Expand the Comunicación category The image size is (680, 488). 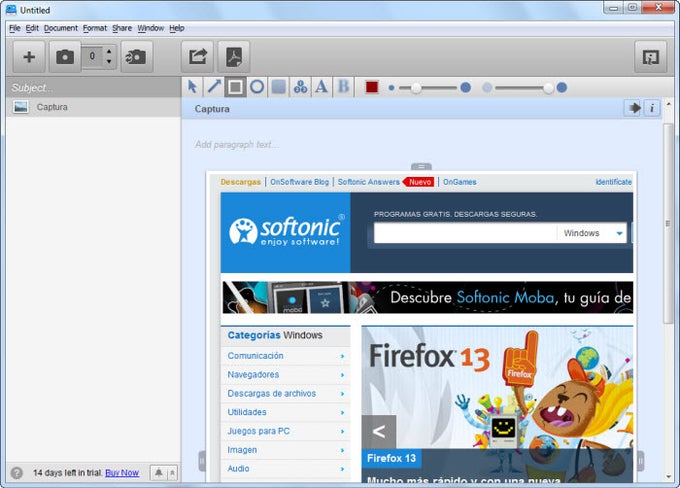pos(285,356)
